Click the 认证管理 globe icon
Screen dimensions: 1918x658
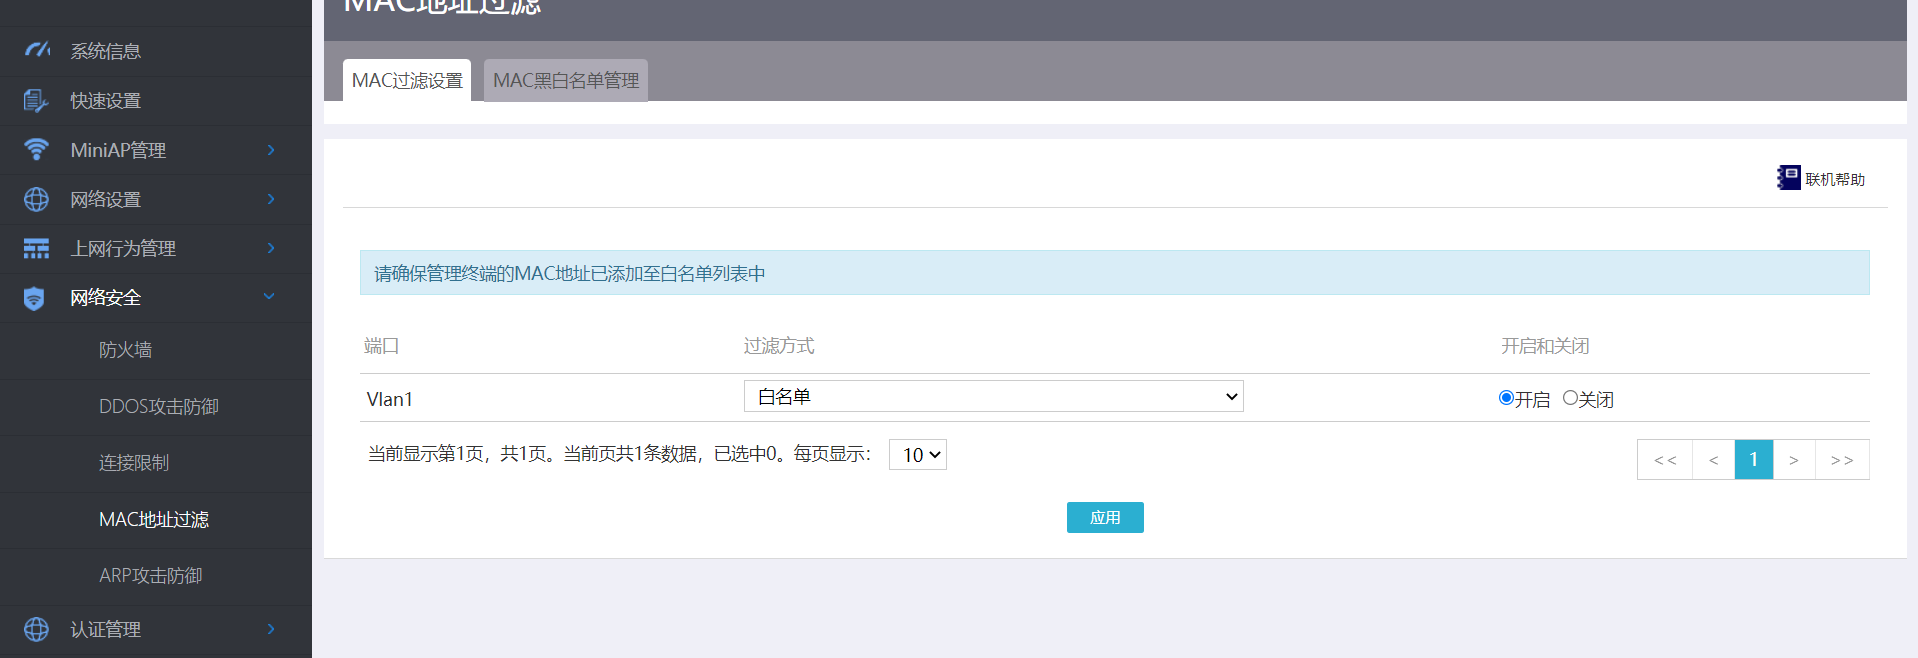pyautogui.click(x=36, y=629)
